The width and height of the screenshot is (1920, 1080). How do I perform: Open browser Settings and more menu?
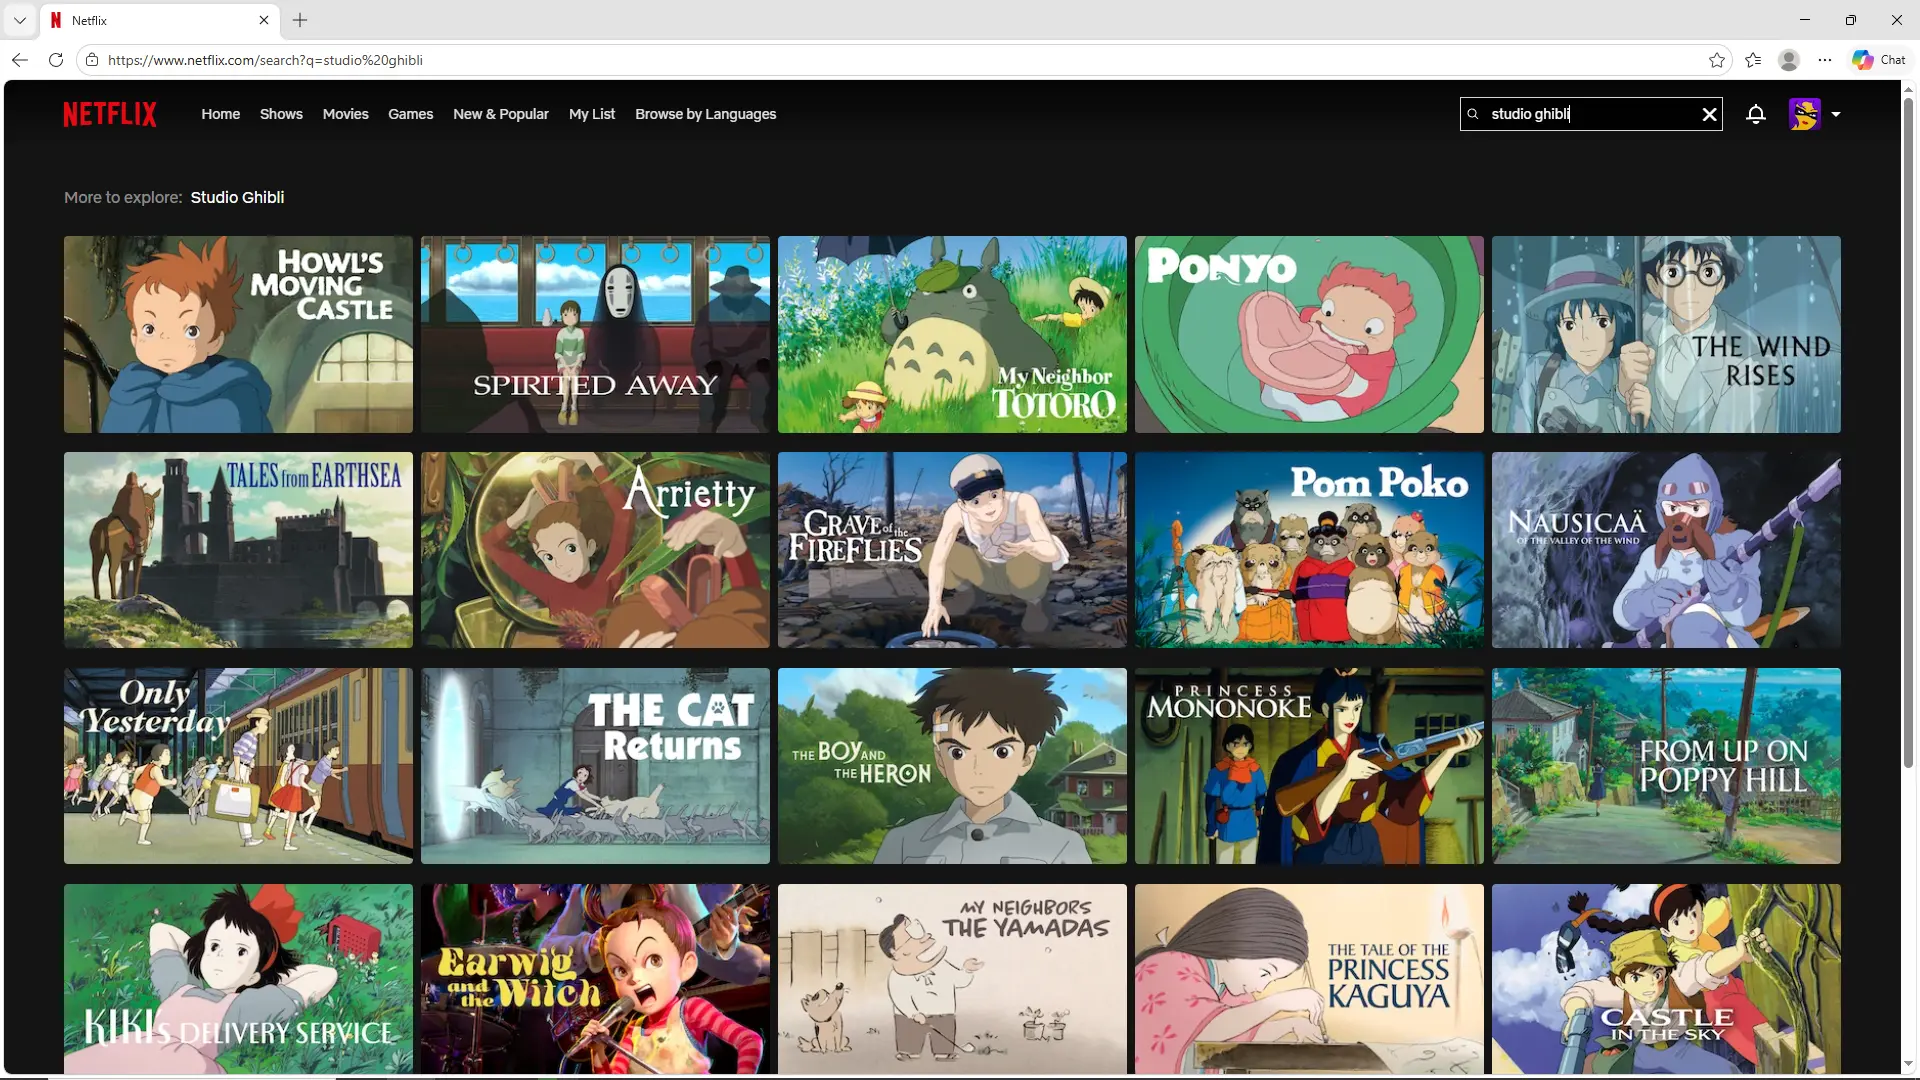(x=1825, y=60)
